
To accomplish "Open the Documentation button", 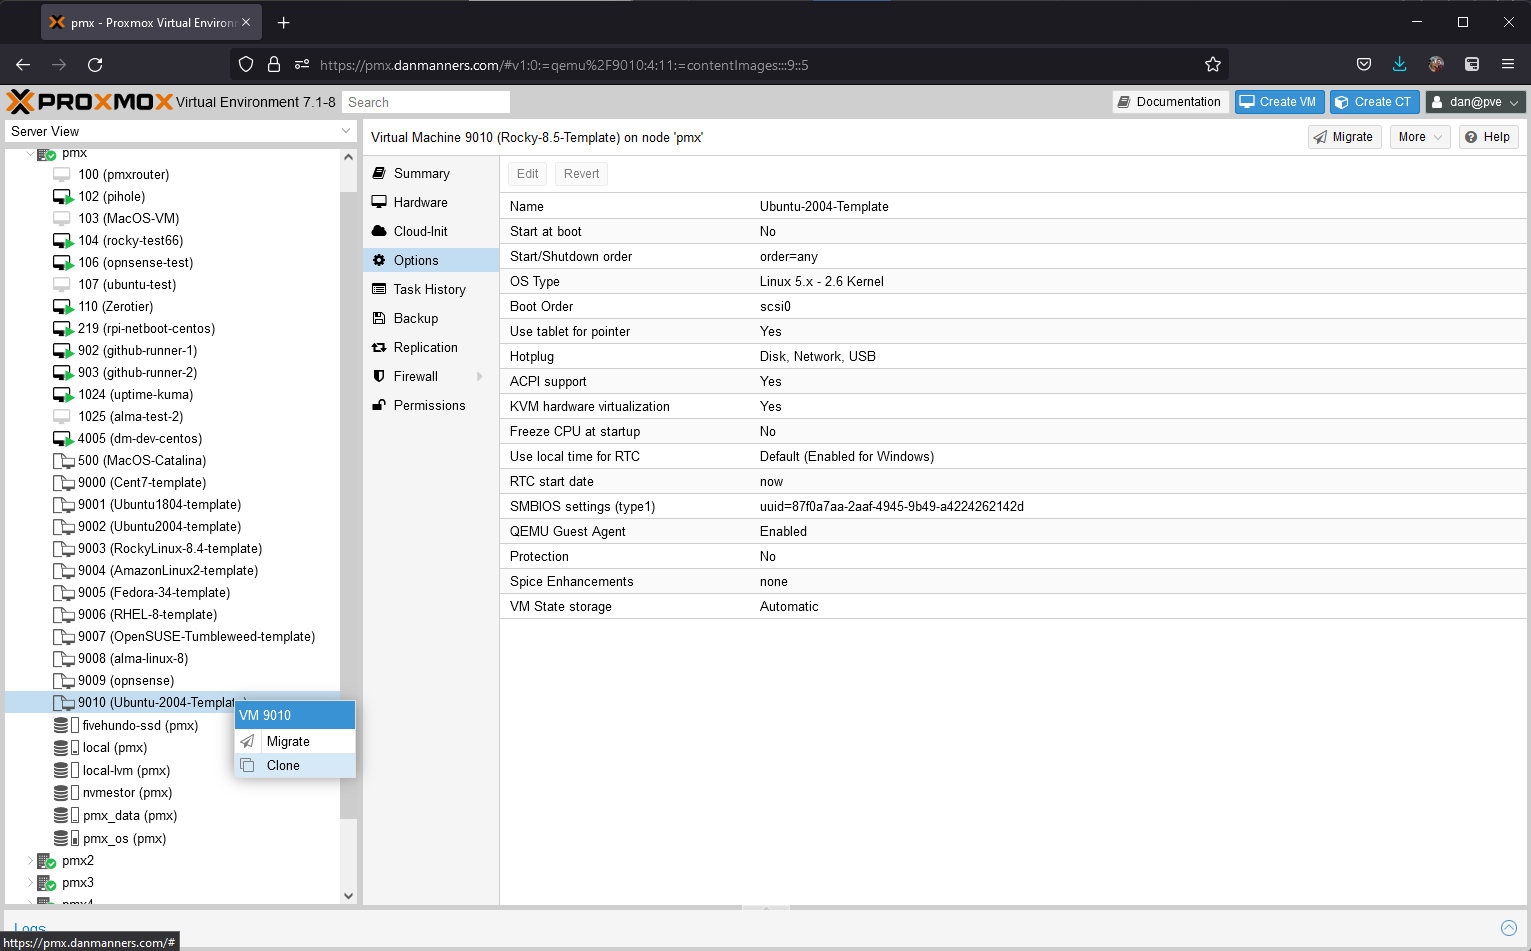I will (x=1169, y=102).
